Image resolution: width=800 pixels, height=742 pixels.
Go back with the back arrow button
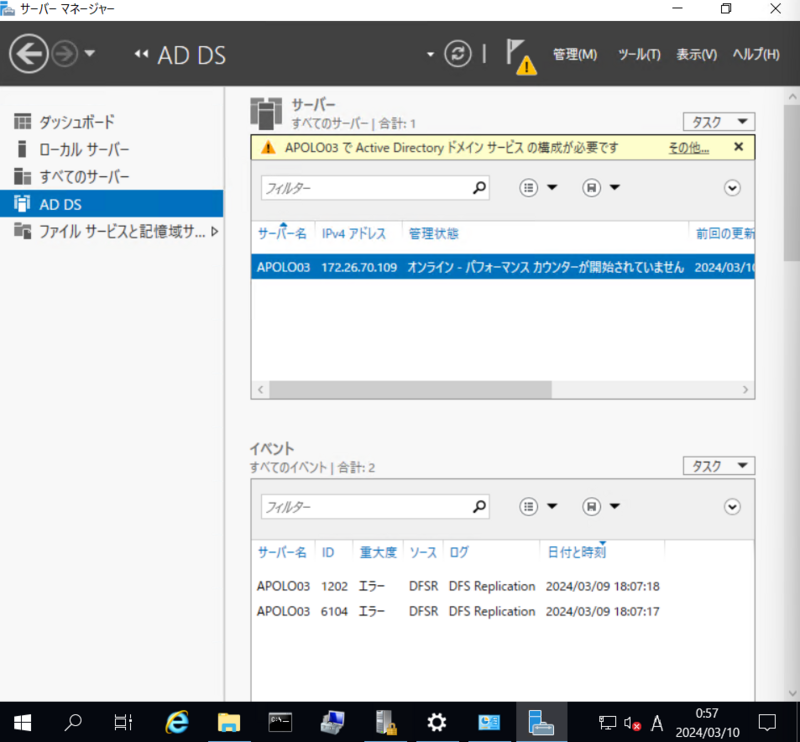click(x=29, y=54)
